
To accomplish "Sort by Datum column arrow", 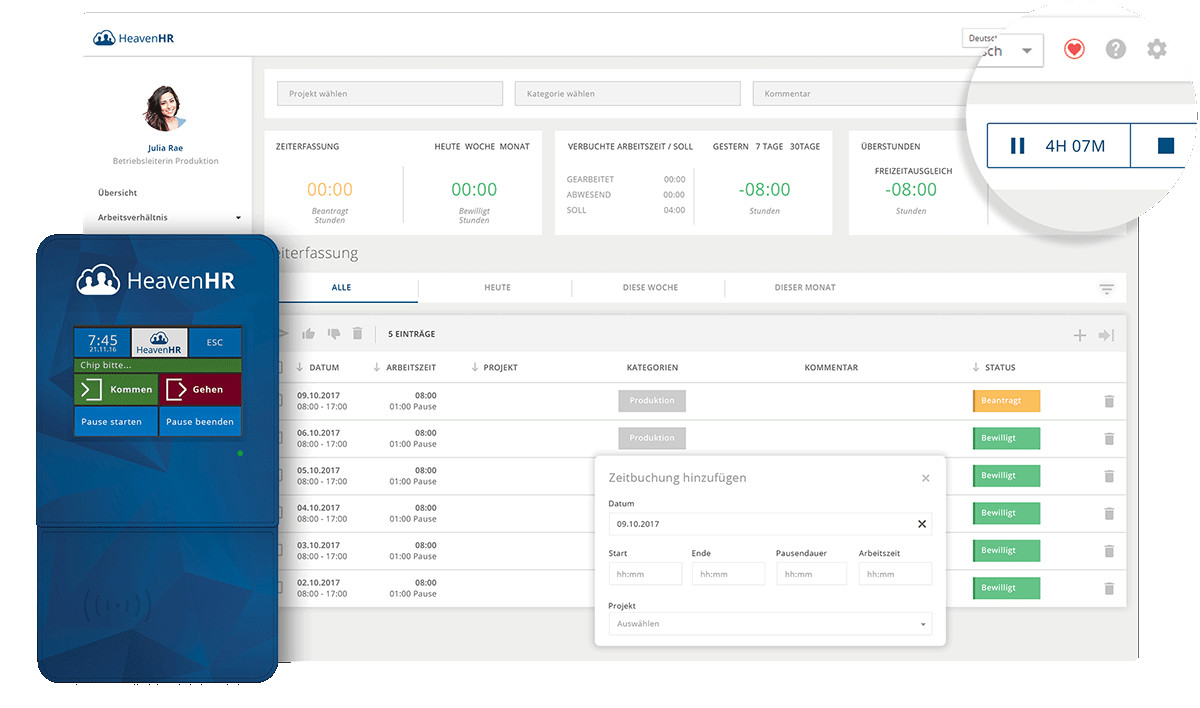I will 300,367.
